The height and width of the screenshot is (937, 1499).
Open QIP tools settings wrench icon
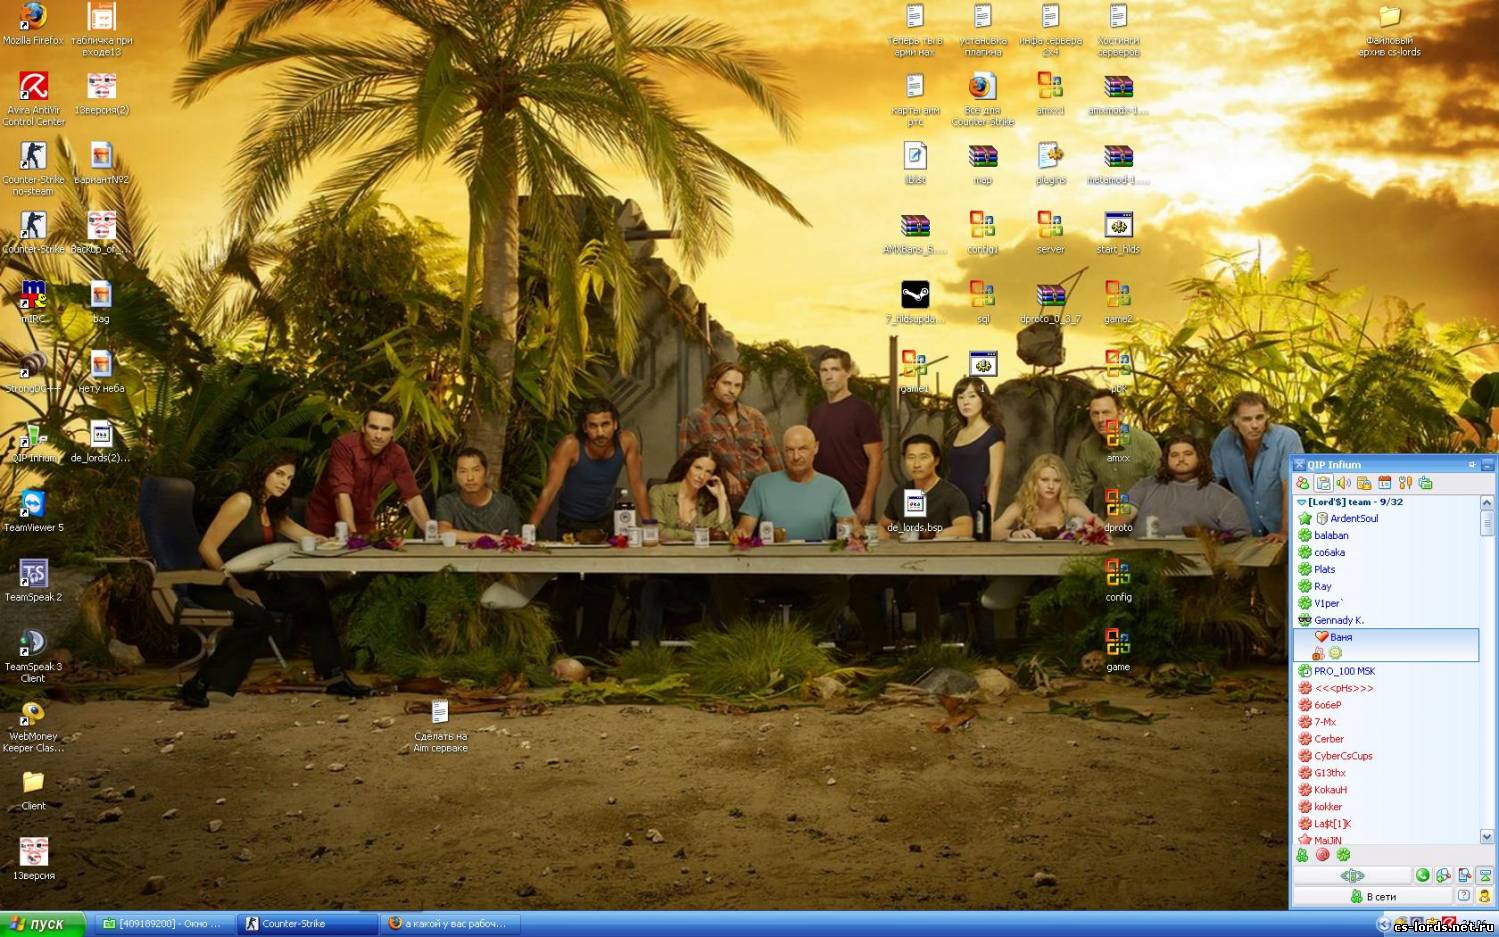tap(1405, 483)
